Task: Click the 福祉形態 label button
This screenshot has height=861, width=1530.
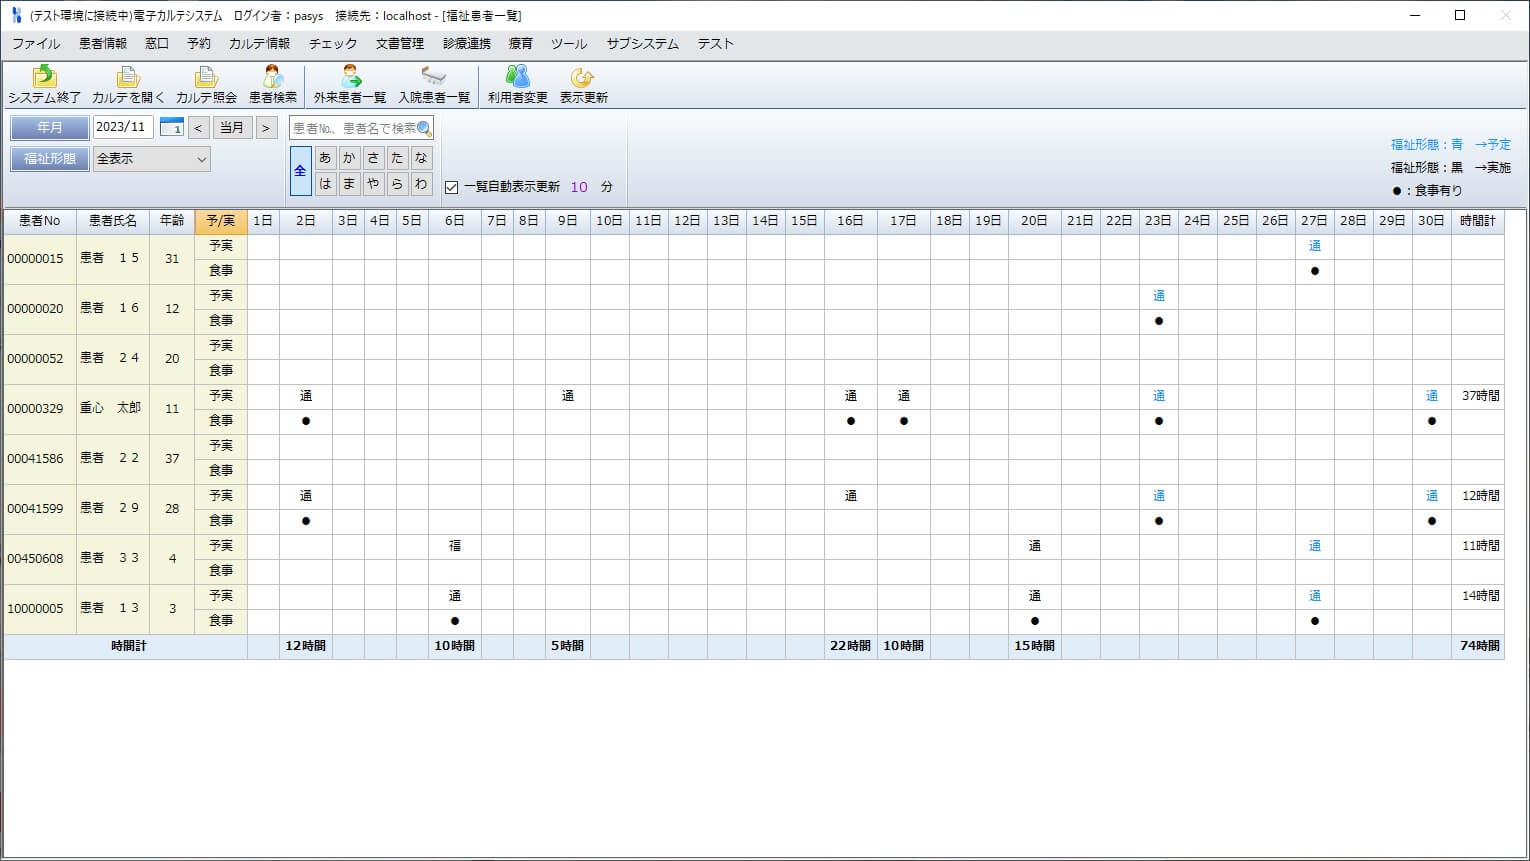Action: tap(50, 159)
